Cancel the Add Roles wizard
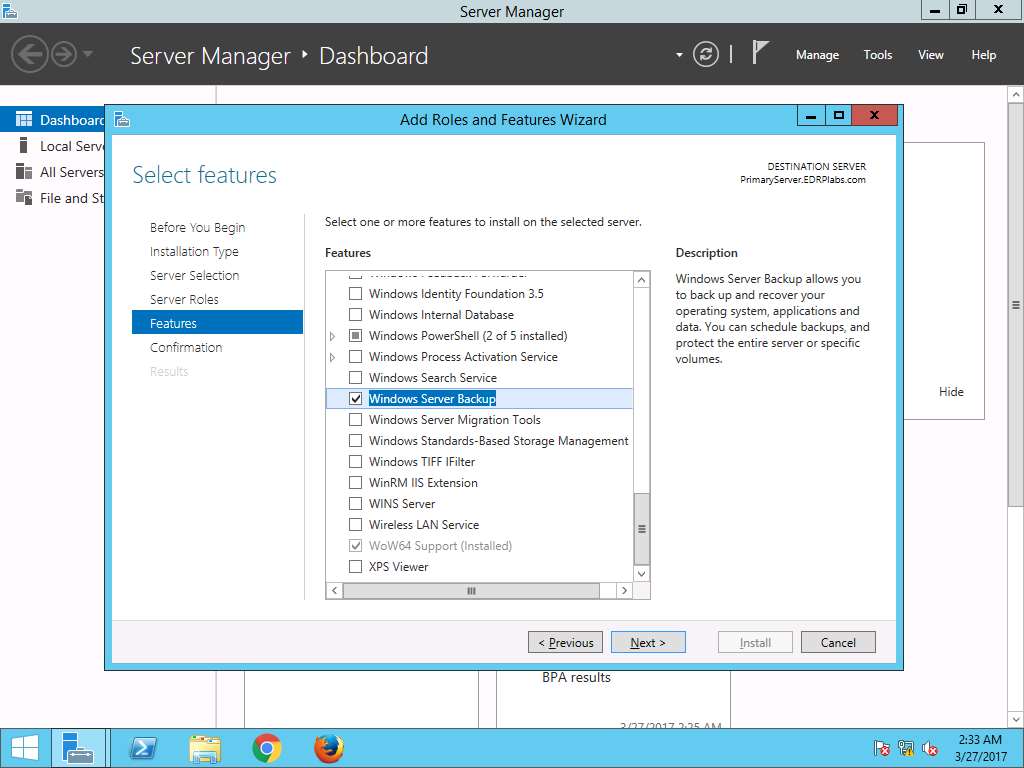The image size is (1024, 768). [x=838, y=643]
